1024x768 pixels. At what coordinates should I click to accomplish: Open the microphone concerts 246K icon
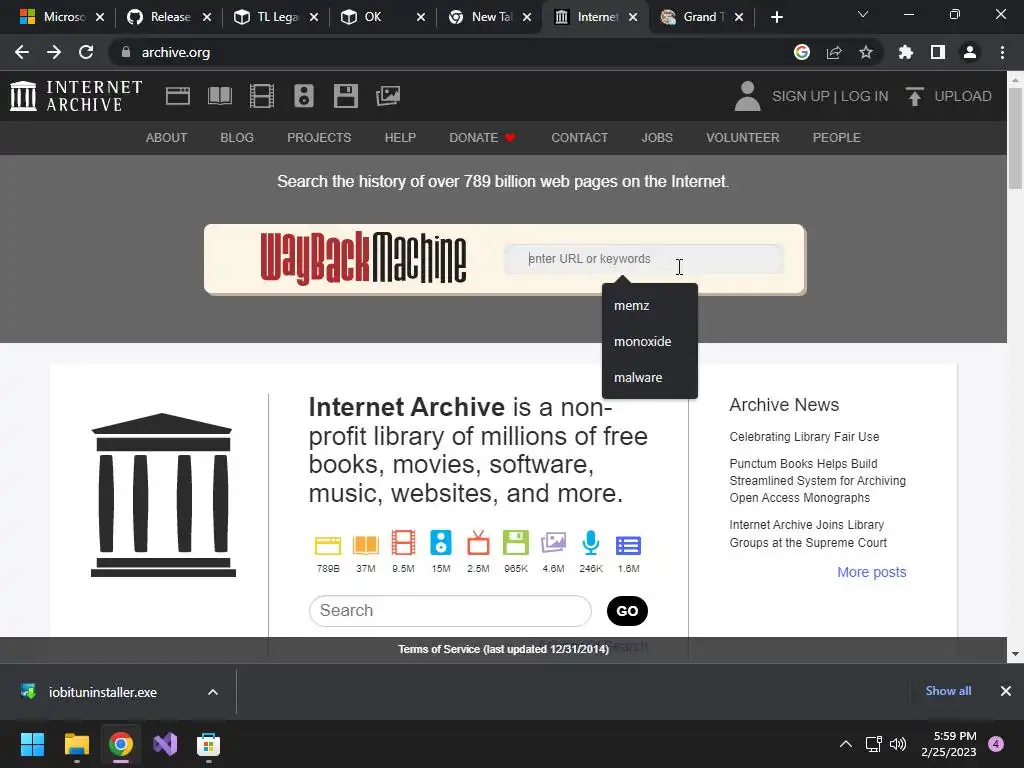point(590,543)
